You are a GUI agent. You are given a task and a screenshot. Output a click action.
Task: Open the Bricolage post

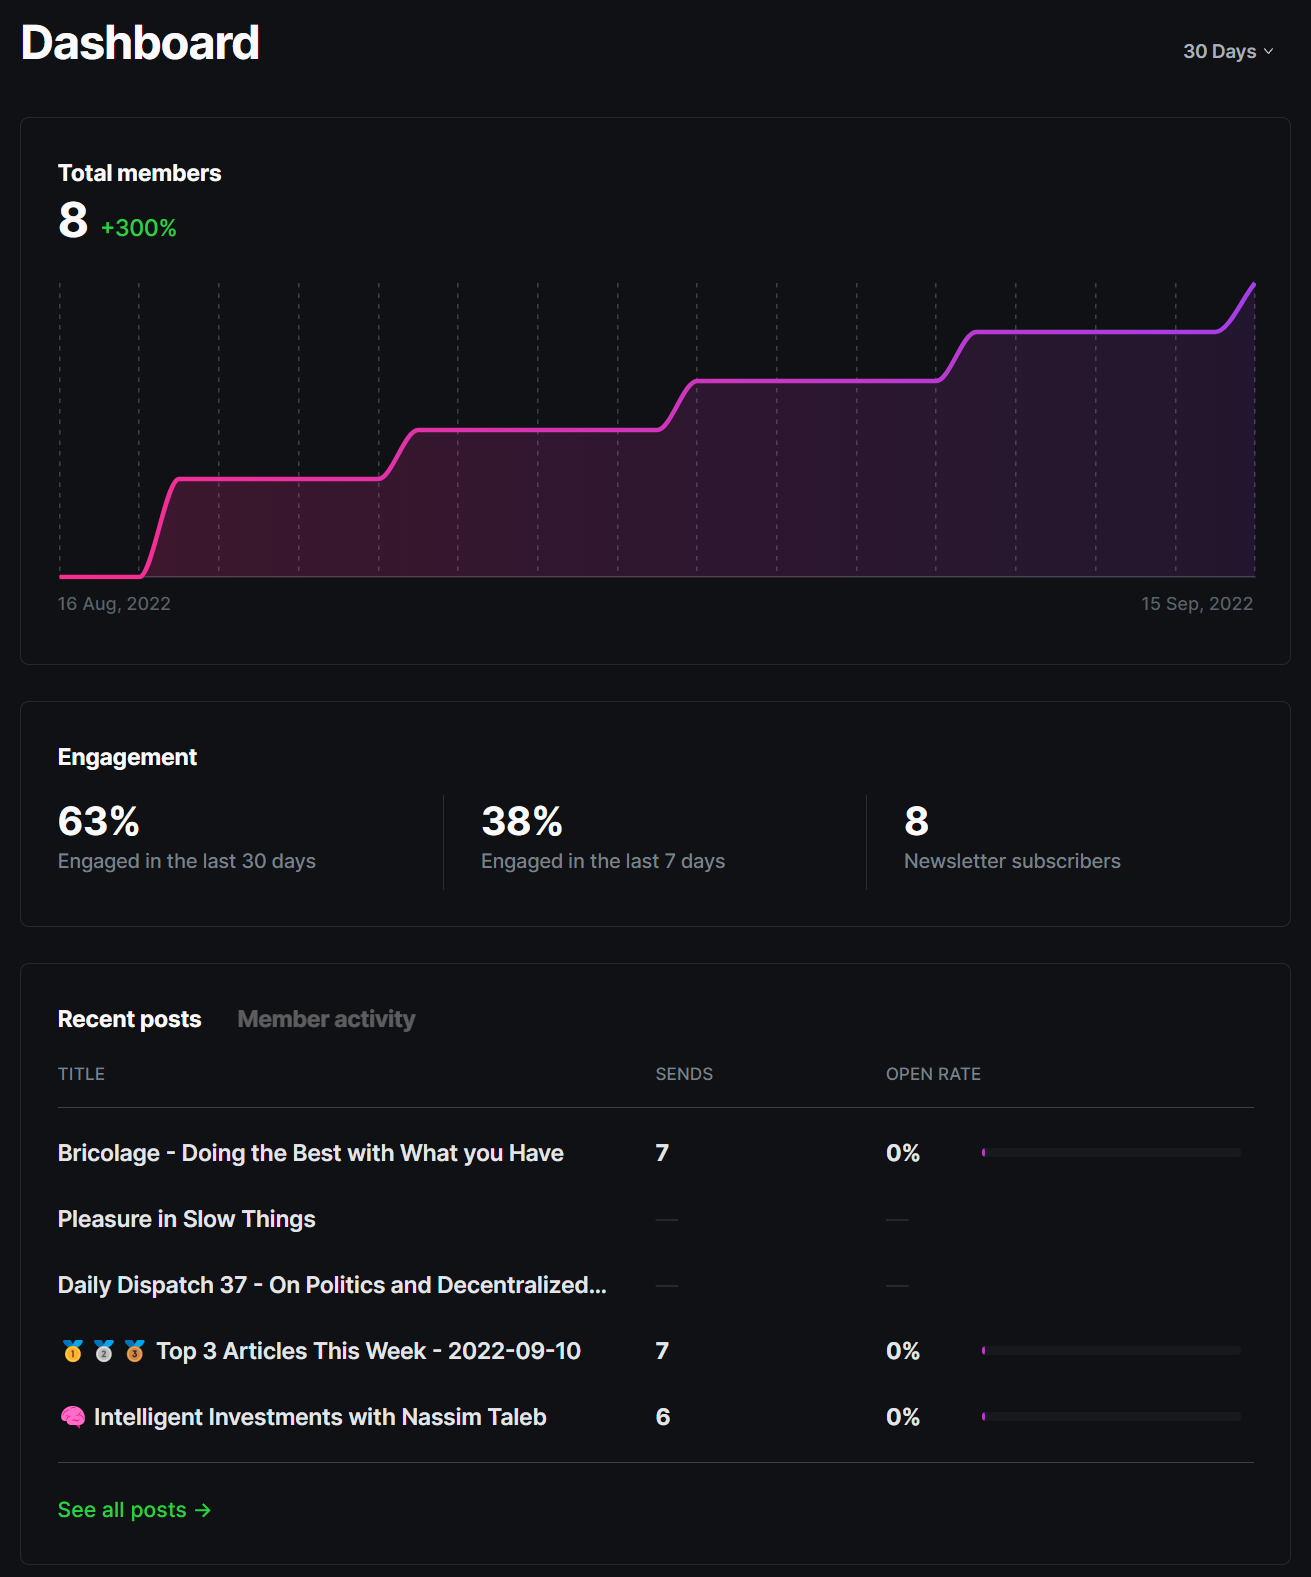[310, 1153]
